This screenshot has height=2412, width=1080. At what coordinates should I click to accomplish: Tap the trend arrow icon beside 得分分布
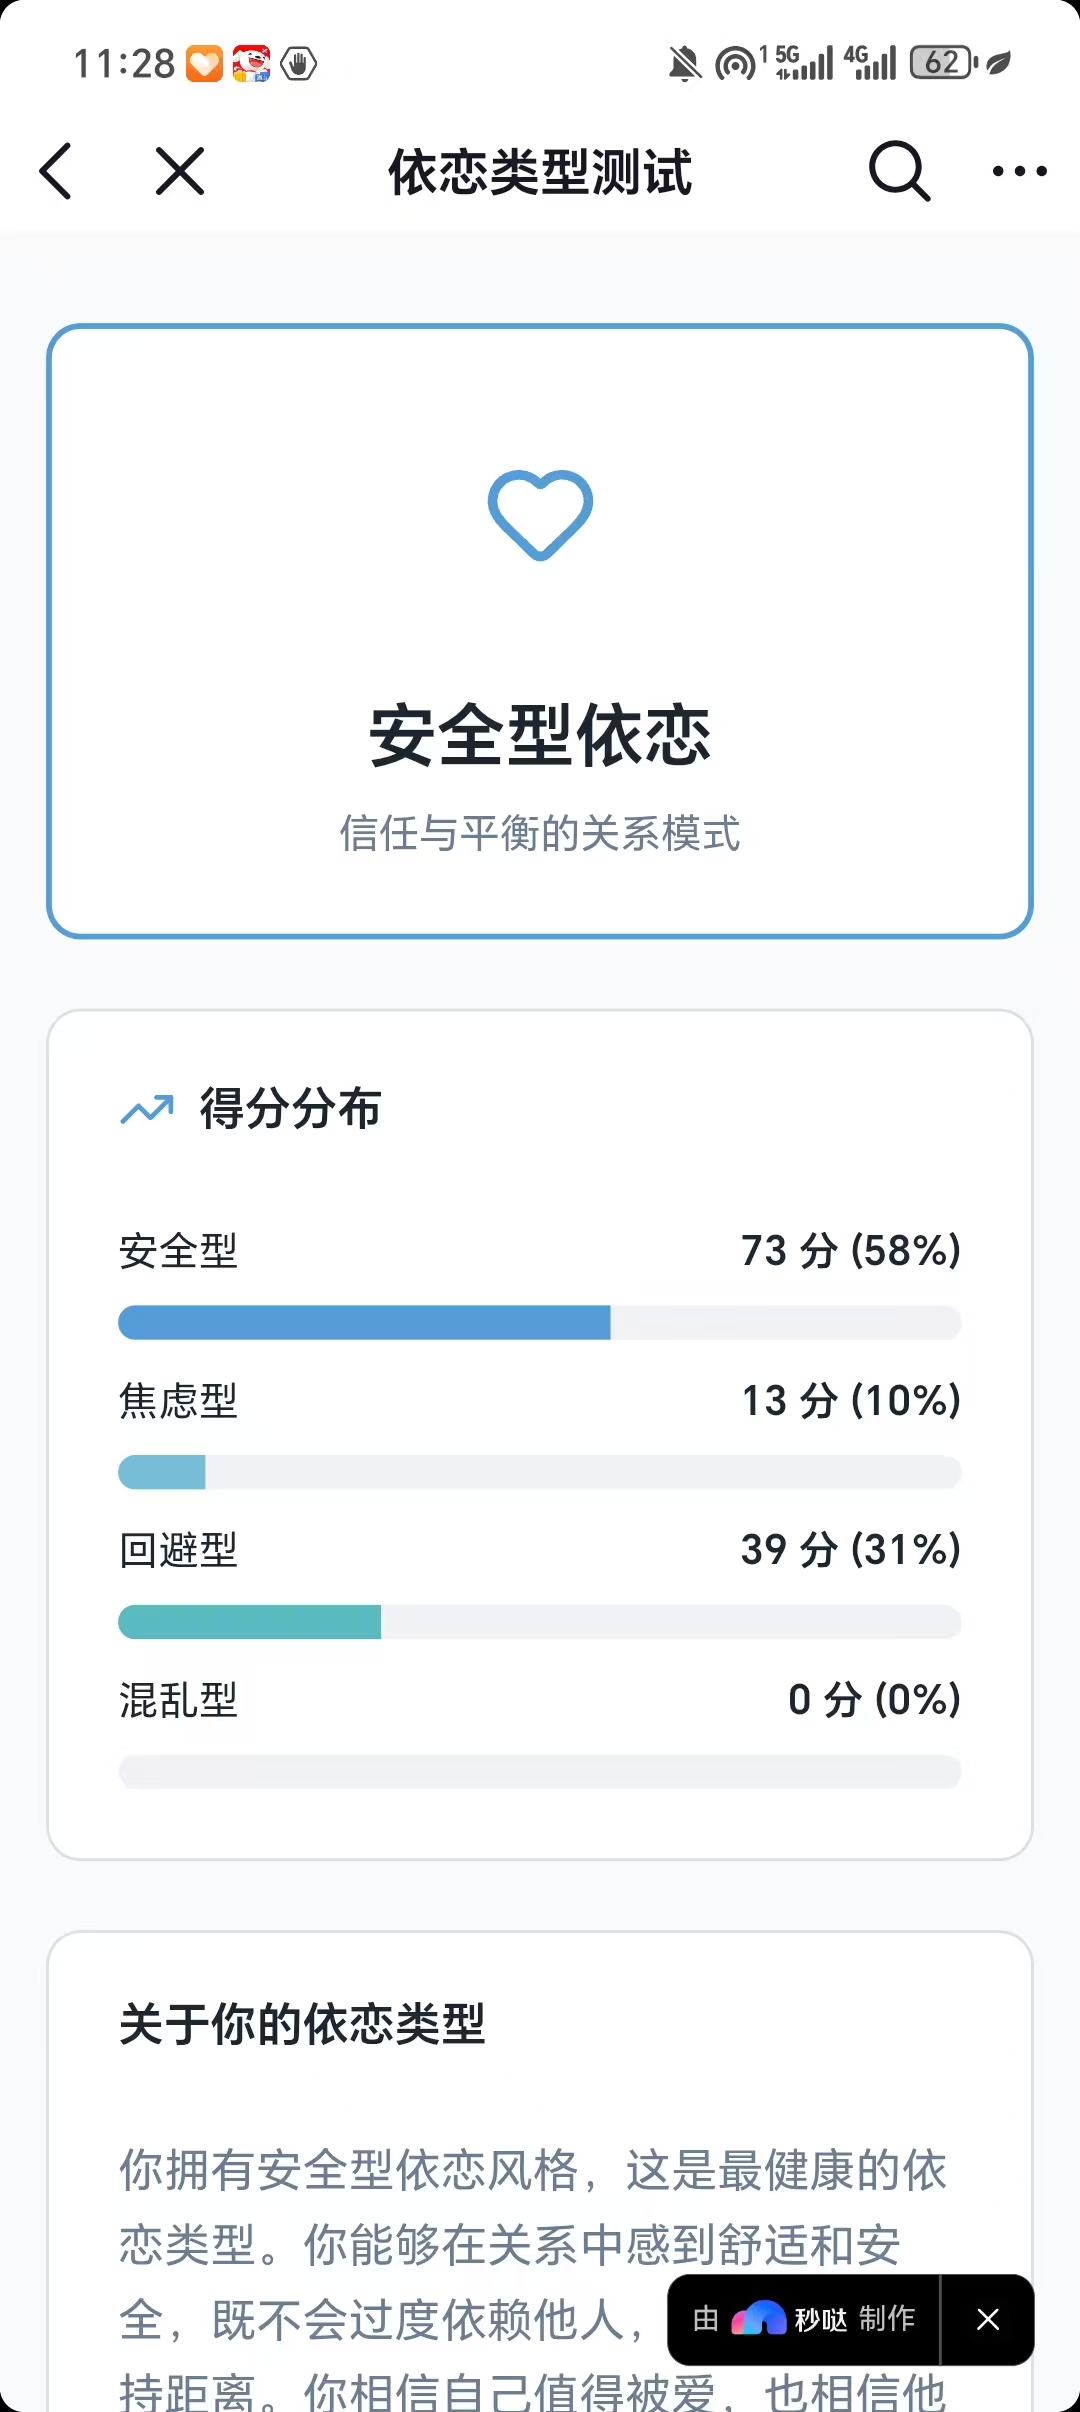(147, 1109)
